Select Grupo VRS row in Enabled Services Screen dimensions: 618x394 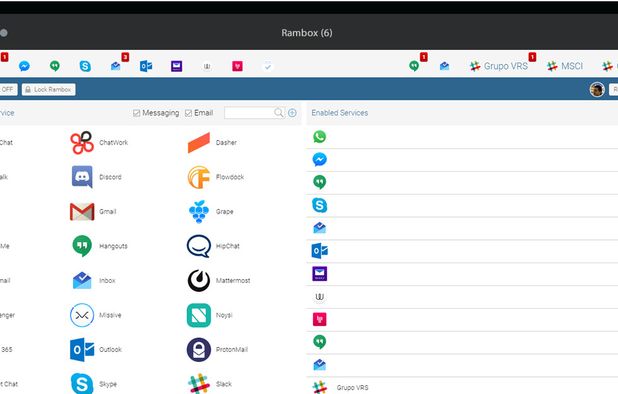click(x=462, y=387)
